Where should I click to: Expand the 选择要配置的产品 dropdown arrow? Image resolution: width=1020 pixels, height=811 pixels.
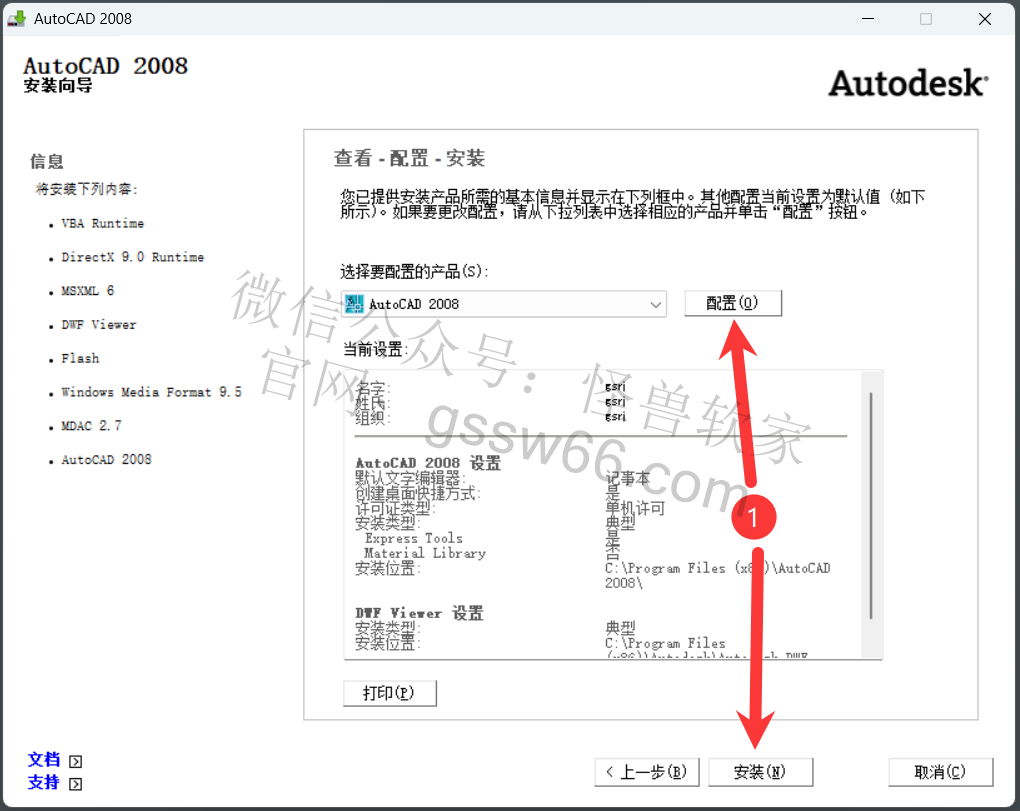pos(655,304)
